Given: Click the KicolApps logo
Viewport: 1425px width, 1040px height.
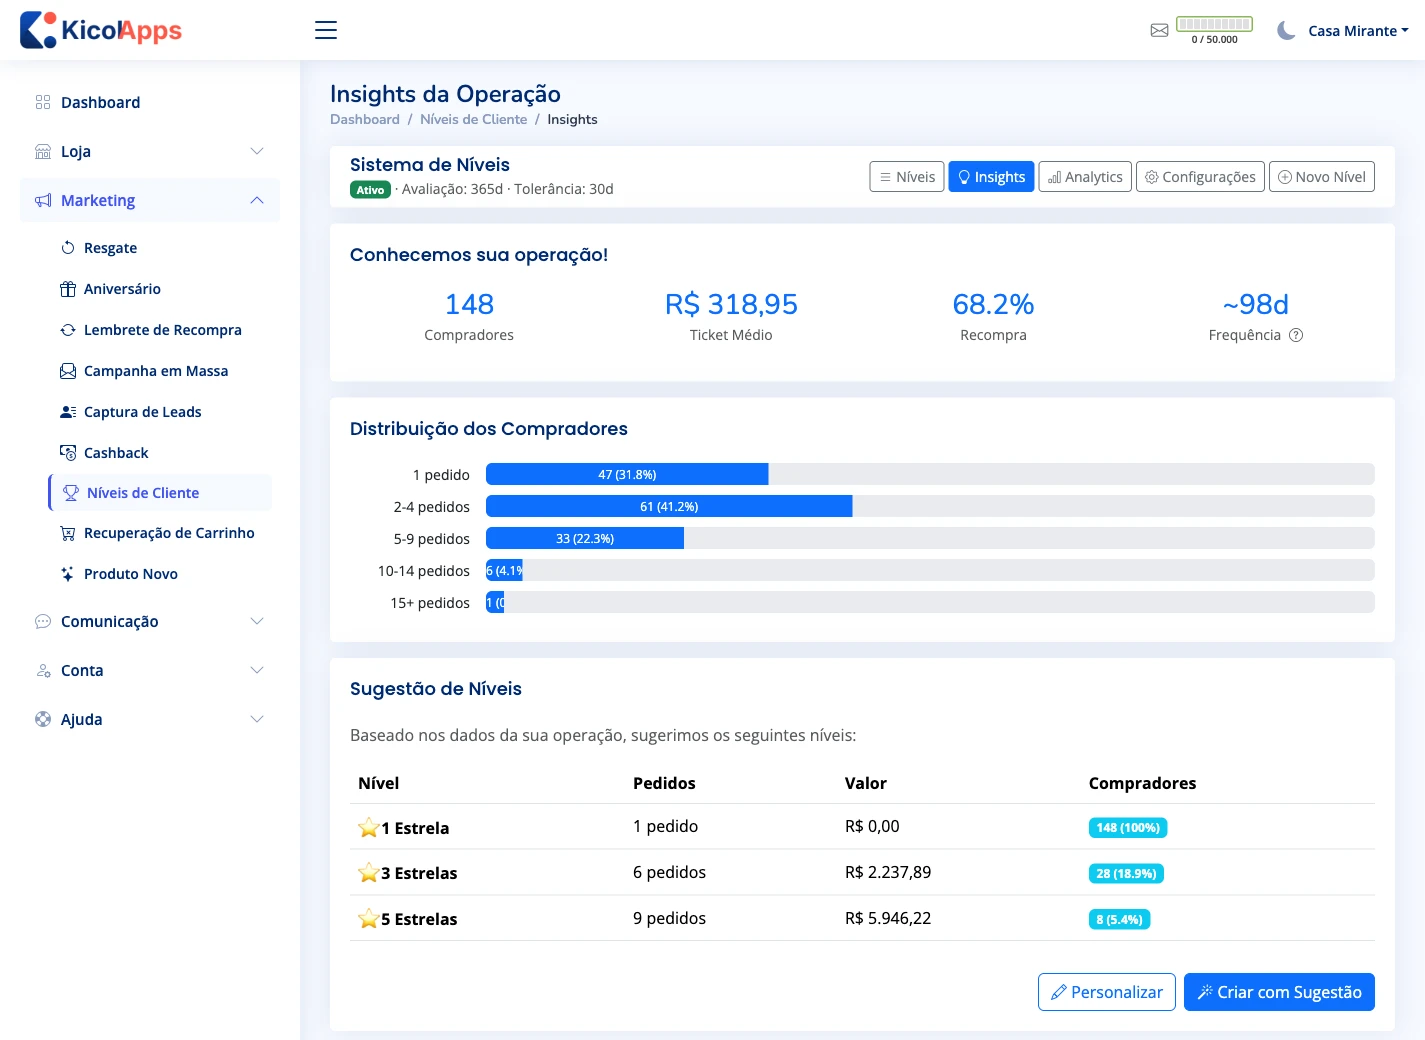Looking at the screenshot, I should [x=101, y=30].
